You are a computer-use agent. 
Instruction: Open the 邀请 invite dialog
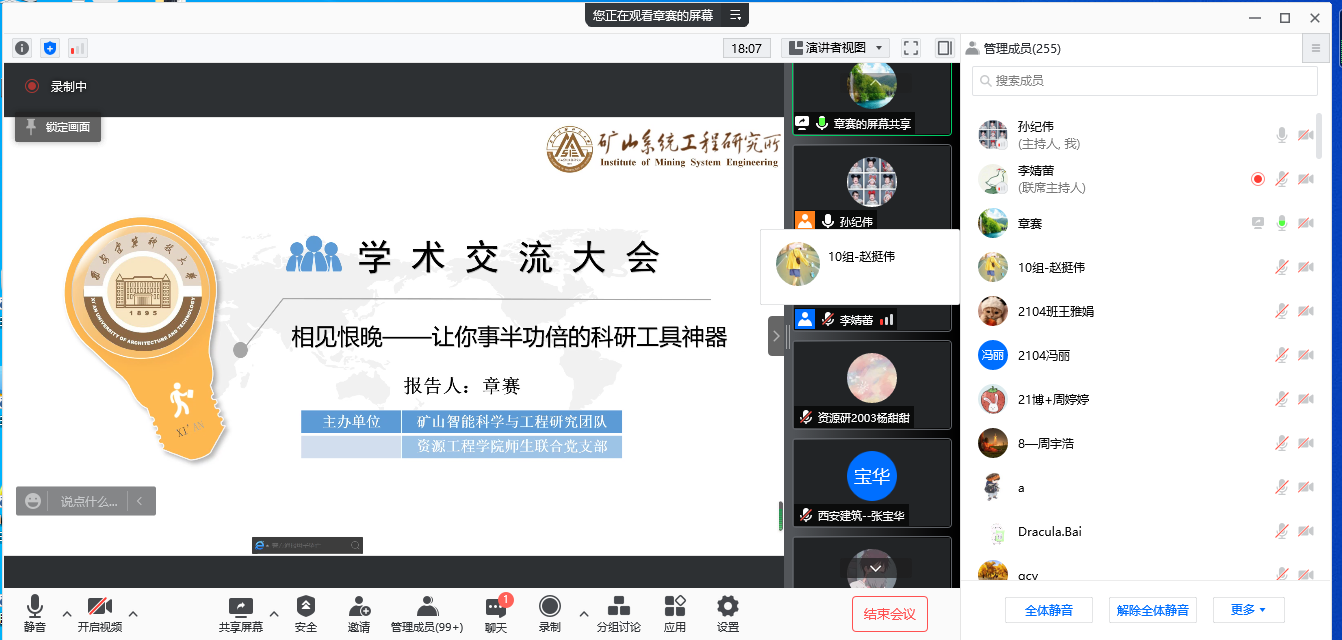click(x=359, y=610)
